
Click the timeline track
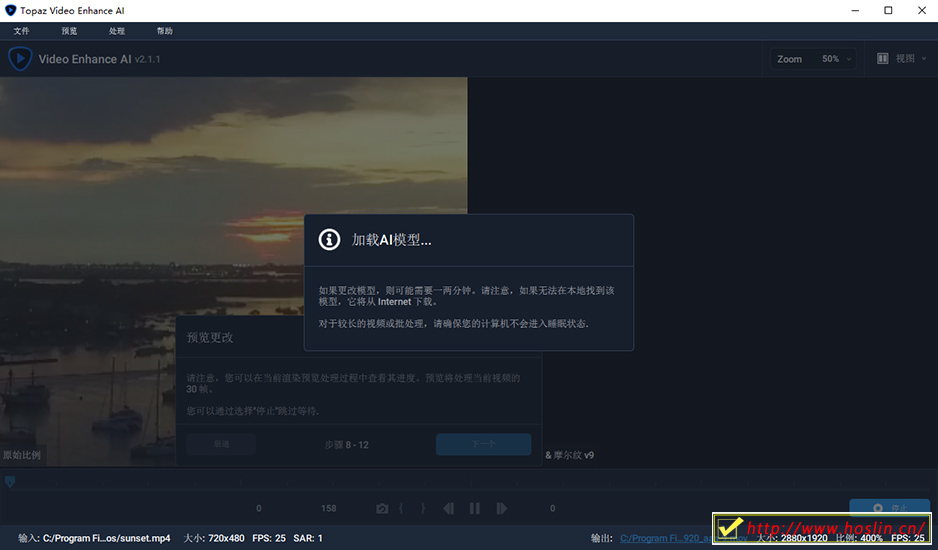tap(469, 482)
